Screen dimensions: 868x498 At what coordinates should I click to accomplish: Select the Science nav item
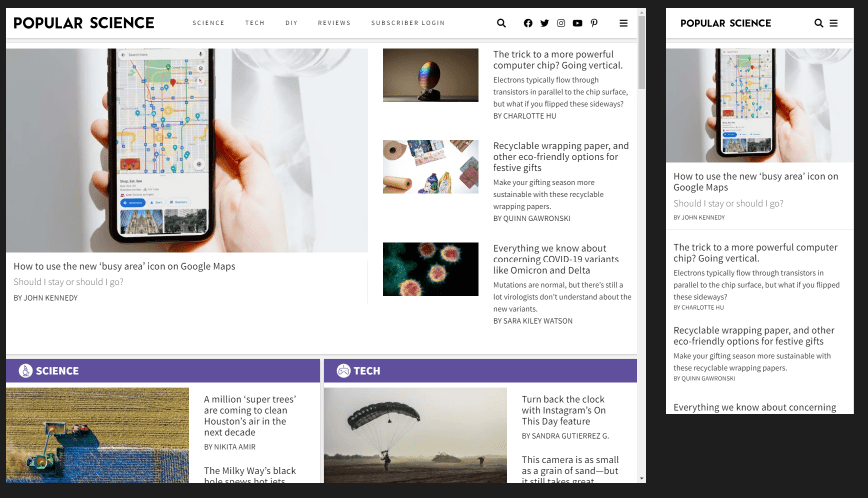208,23
